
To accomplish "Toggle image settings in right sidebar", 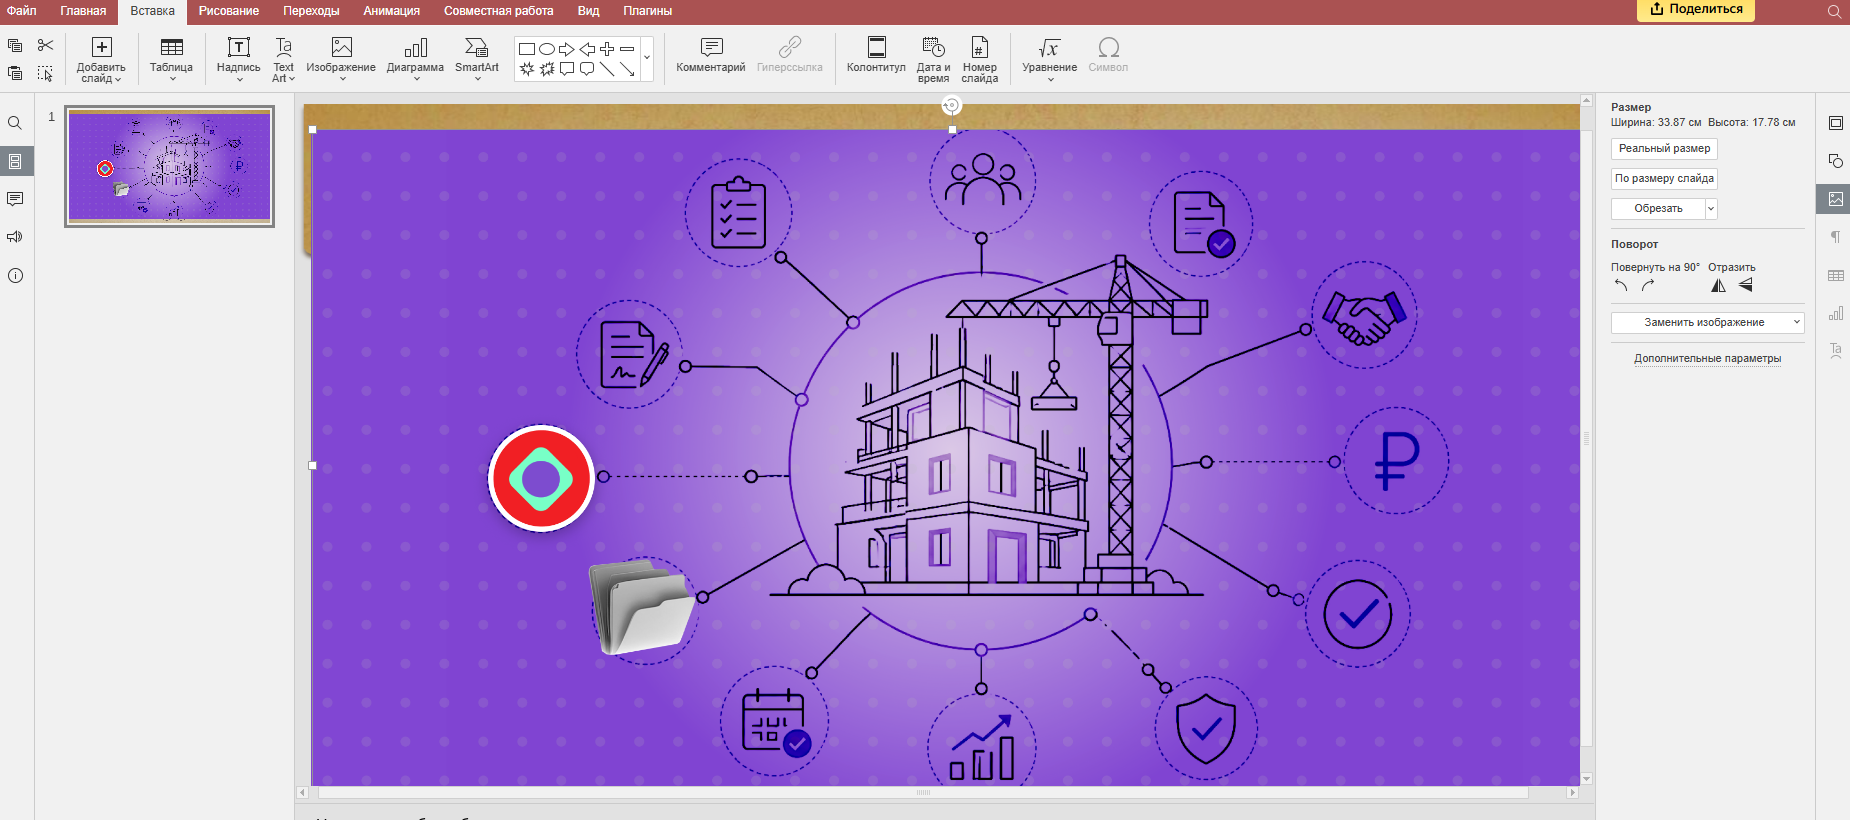I will pyautogui.click(x=1835, y=199).
